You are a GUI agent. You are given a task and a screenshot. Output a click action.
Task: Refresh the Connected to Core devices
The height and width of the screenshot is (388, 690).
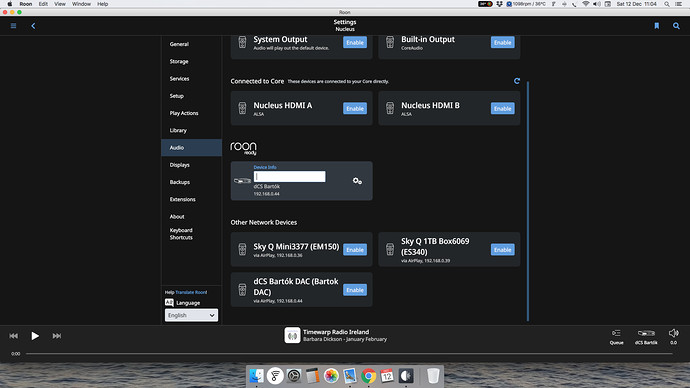point(517,81)
